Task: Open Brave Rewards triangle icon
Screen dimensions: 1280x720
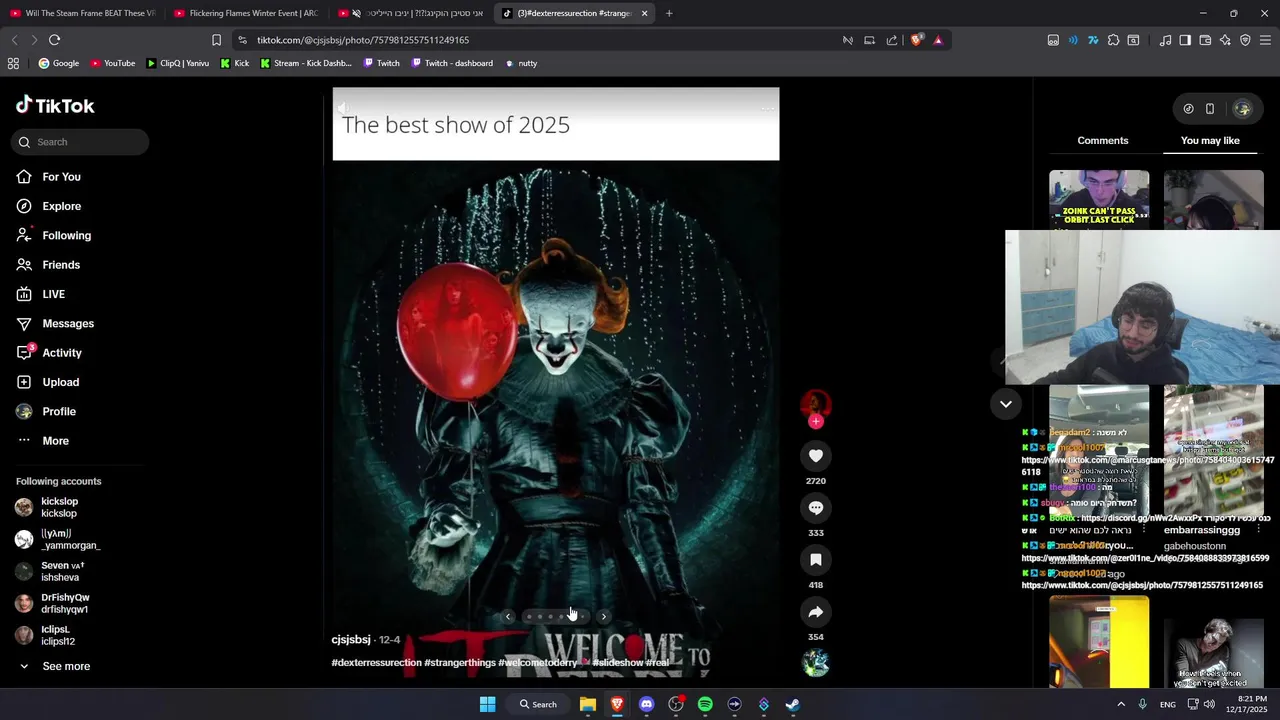Action: (938, 40)
